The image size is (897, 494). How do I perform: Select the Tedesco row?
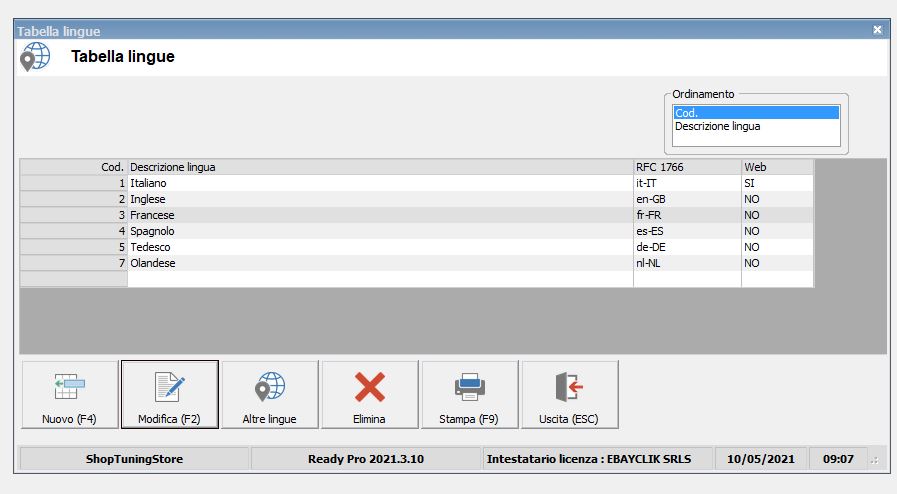pyautogui.click(x=416, y=247)
